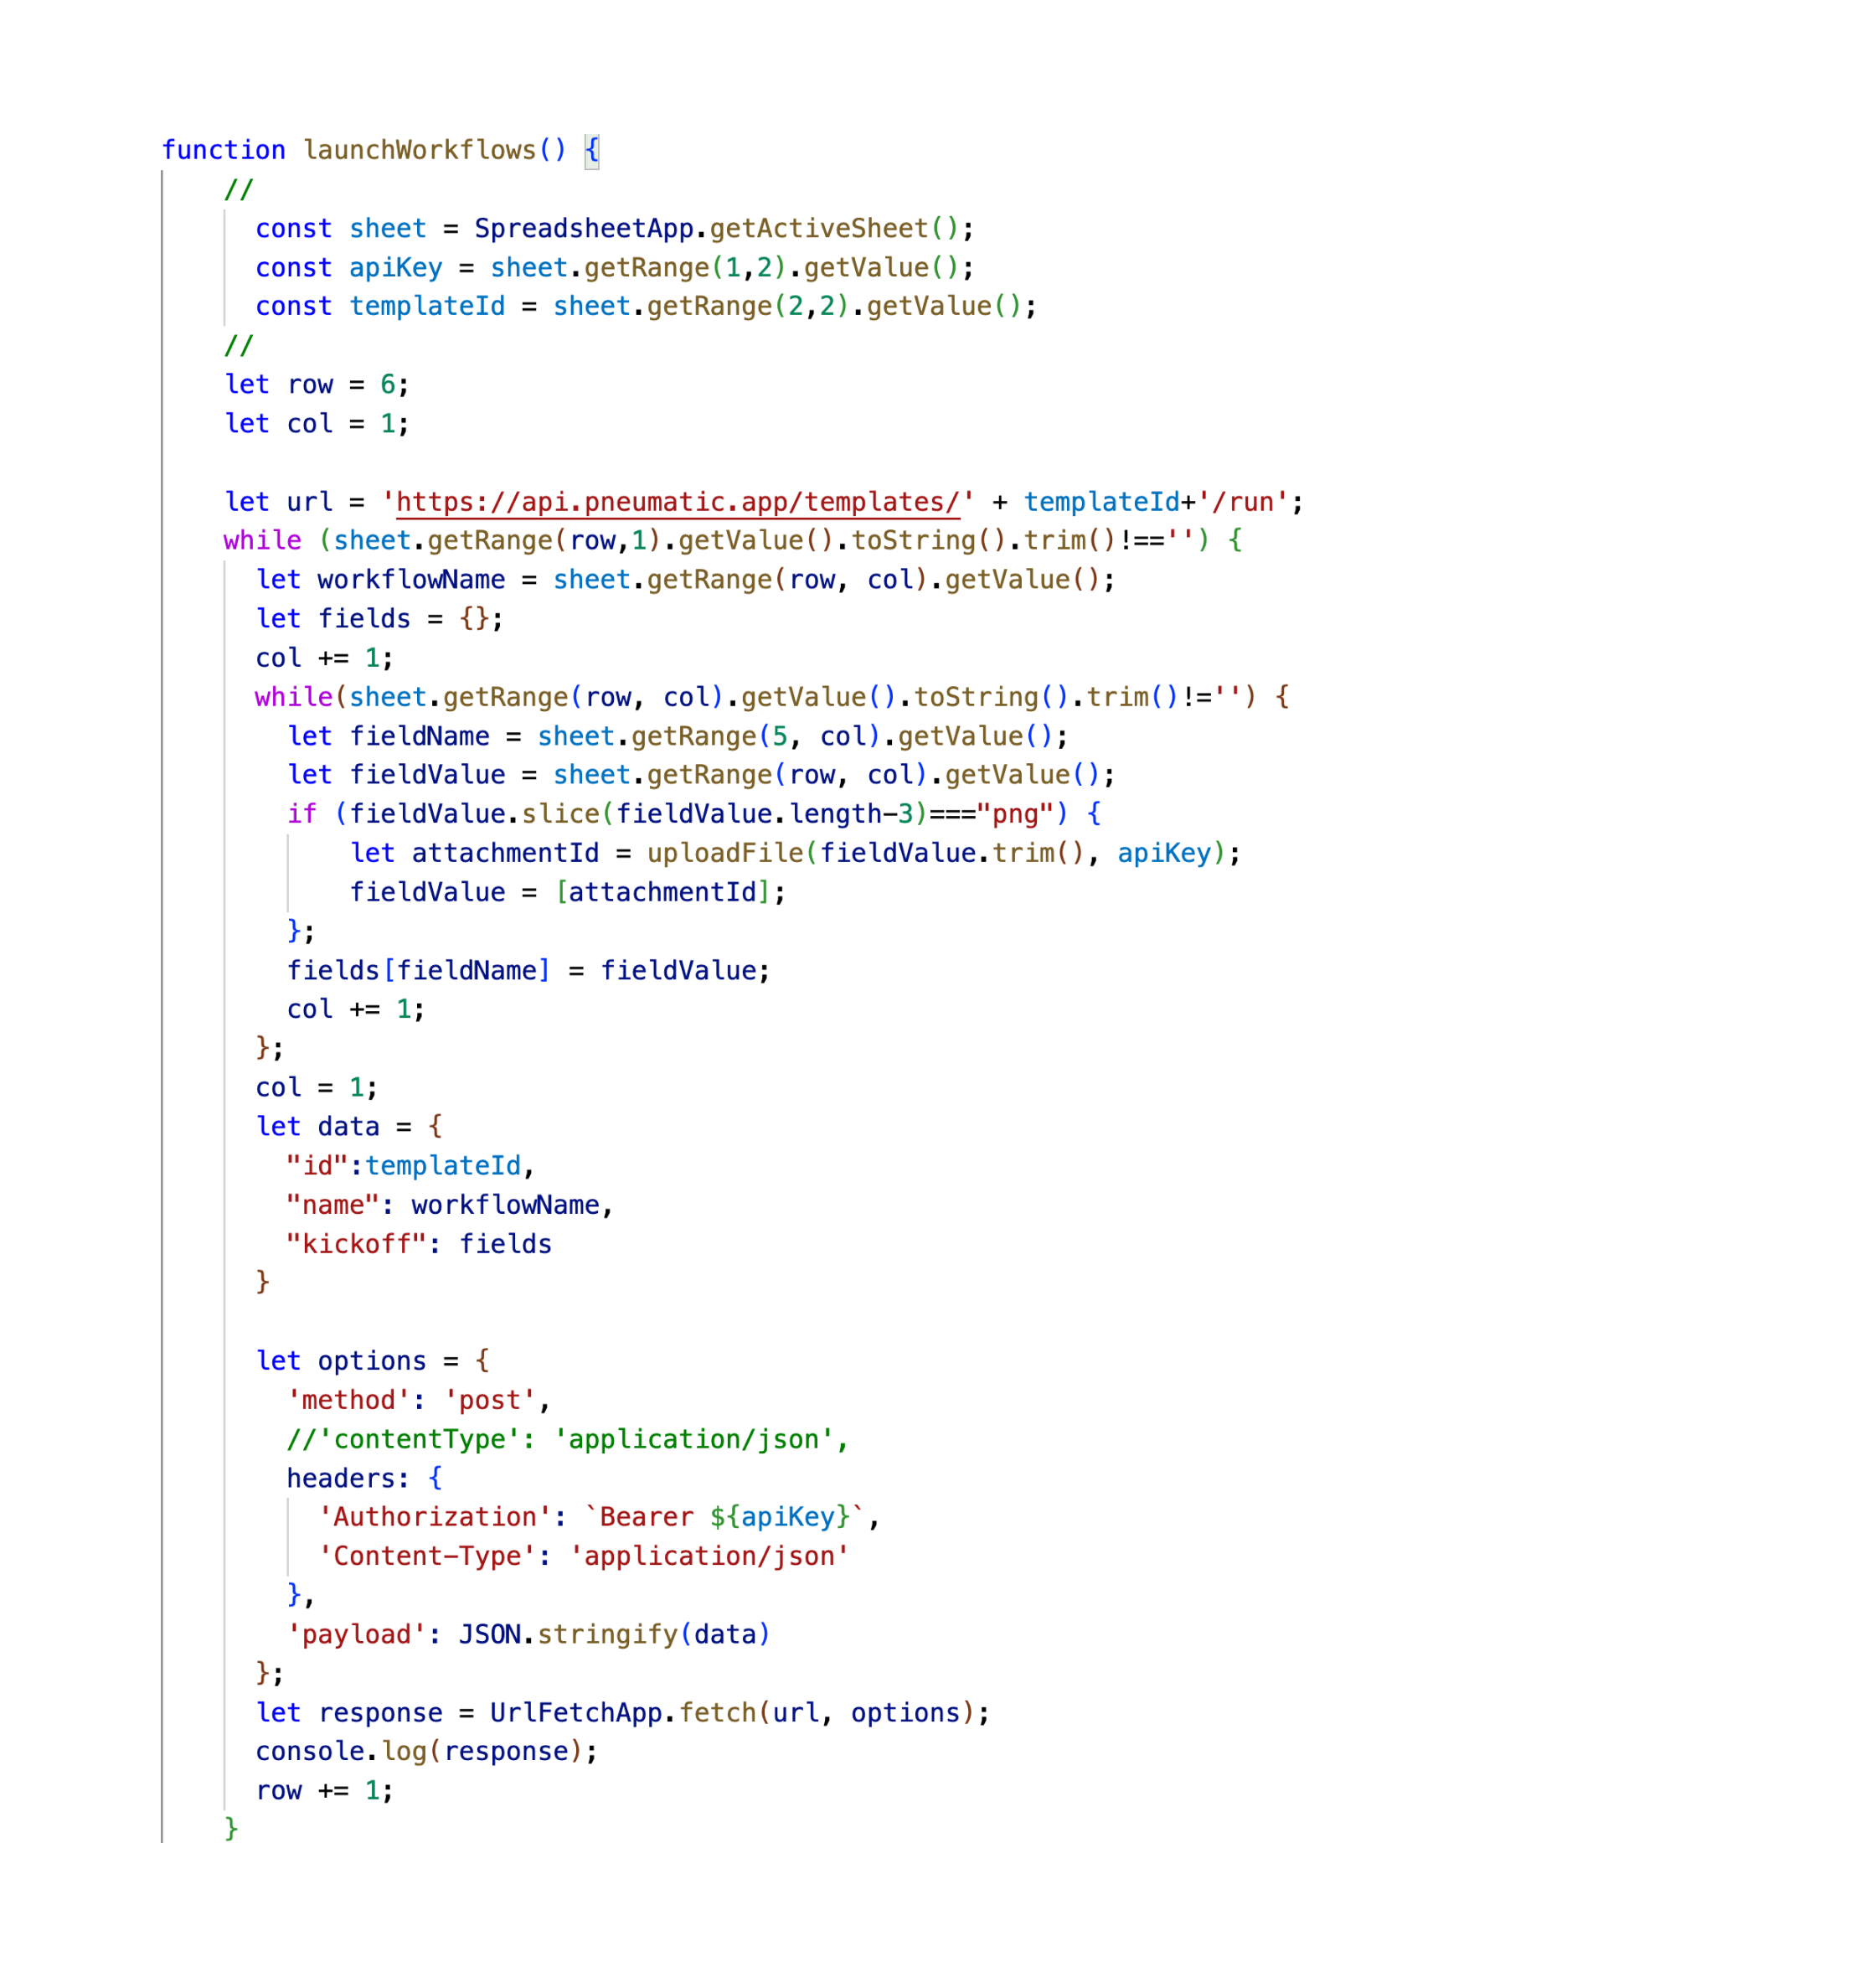Click the "name": workflowName property

click(450, 1205)
